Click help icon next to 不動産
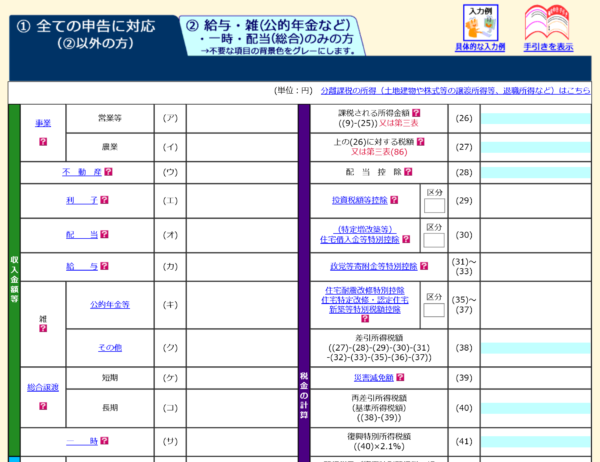This screenshot has width=600, height=462. click(108, 172)
